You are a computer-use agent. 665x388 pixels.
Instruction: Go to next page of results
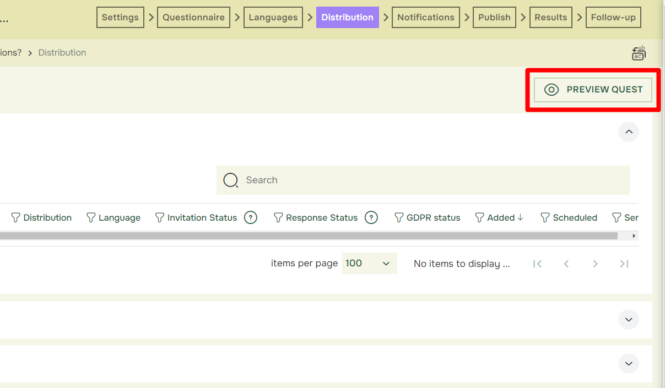[595, 264]
